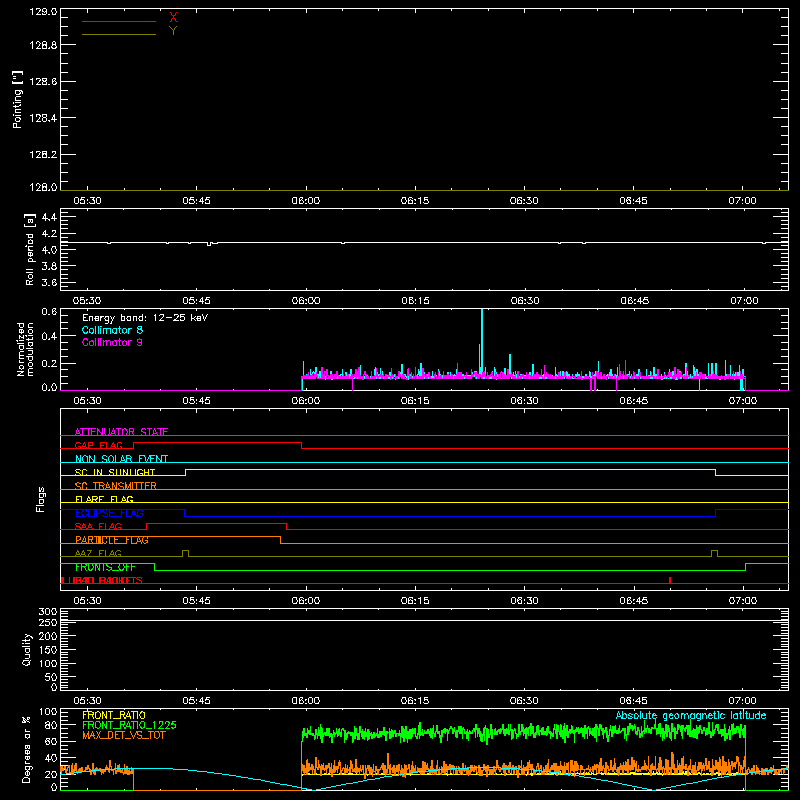Click the FLARE_FLAG label
This screenshot has height=800, width=800.
pos(104,499)
